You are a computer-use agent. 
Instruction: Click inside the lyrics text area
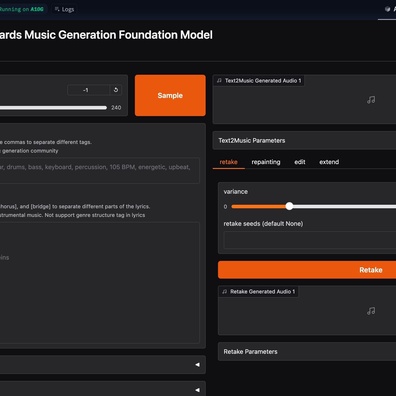click(x=99, y=283)
